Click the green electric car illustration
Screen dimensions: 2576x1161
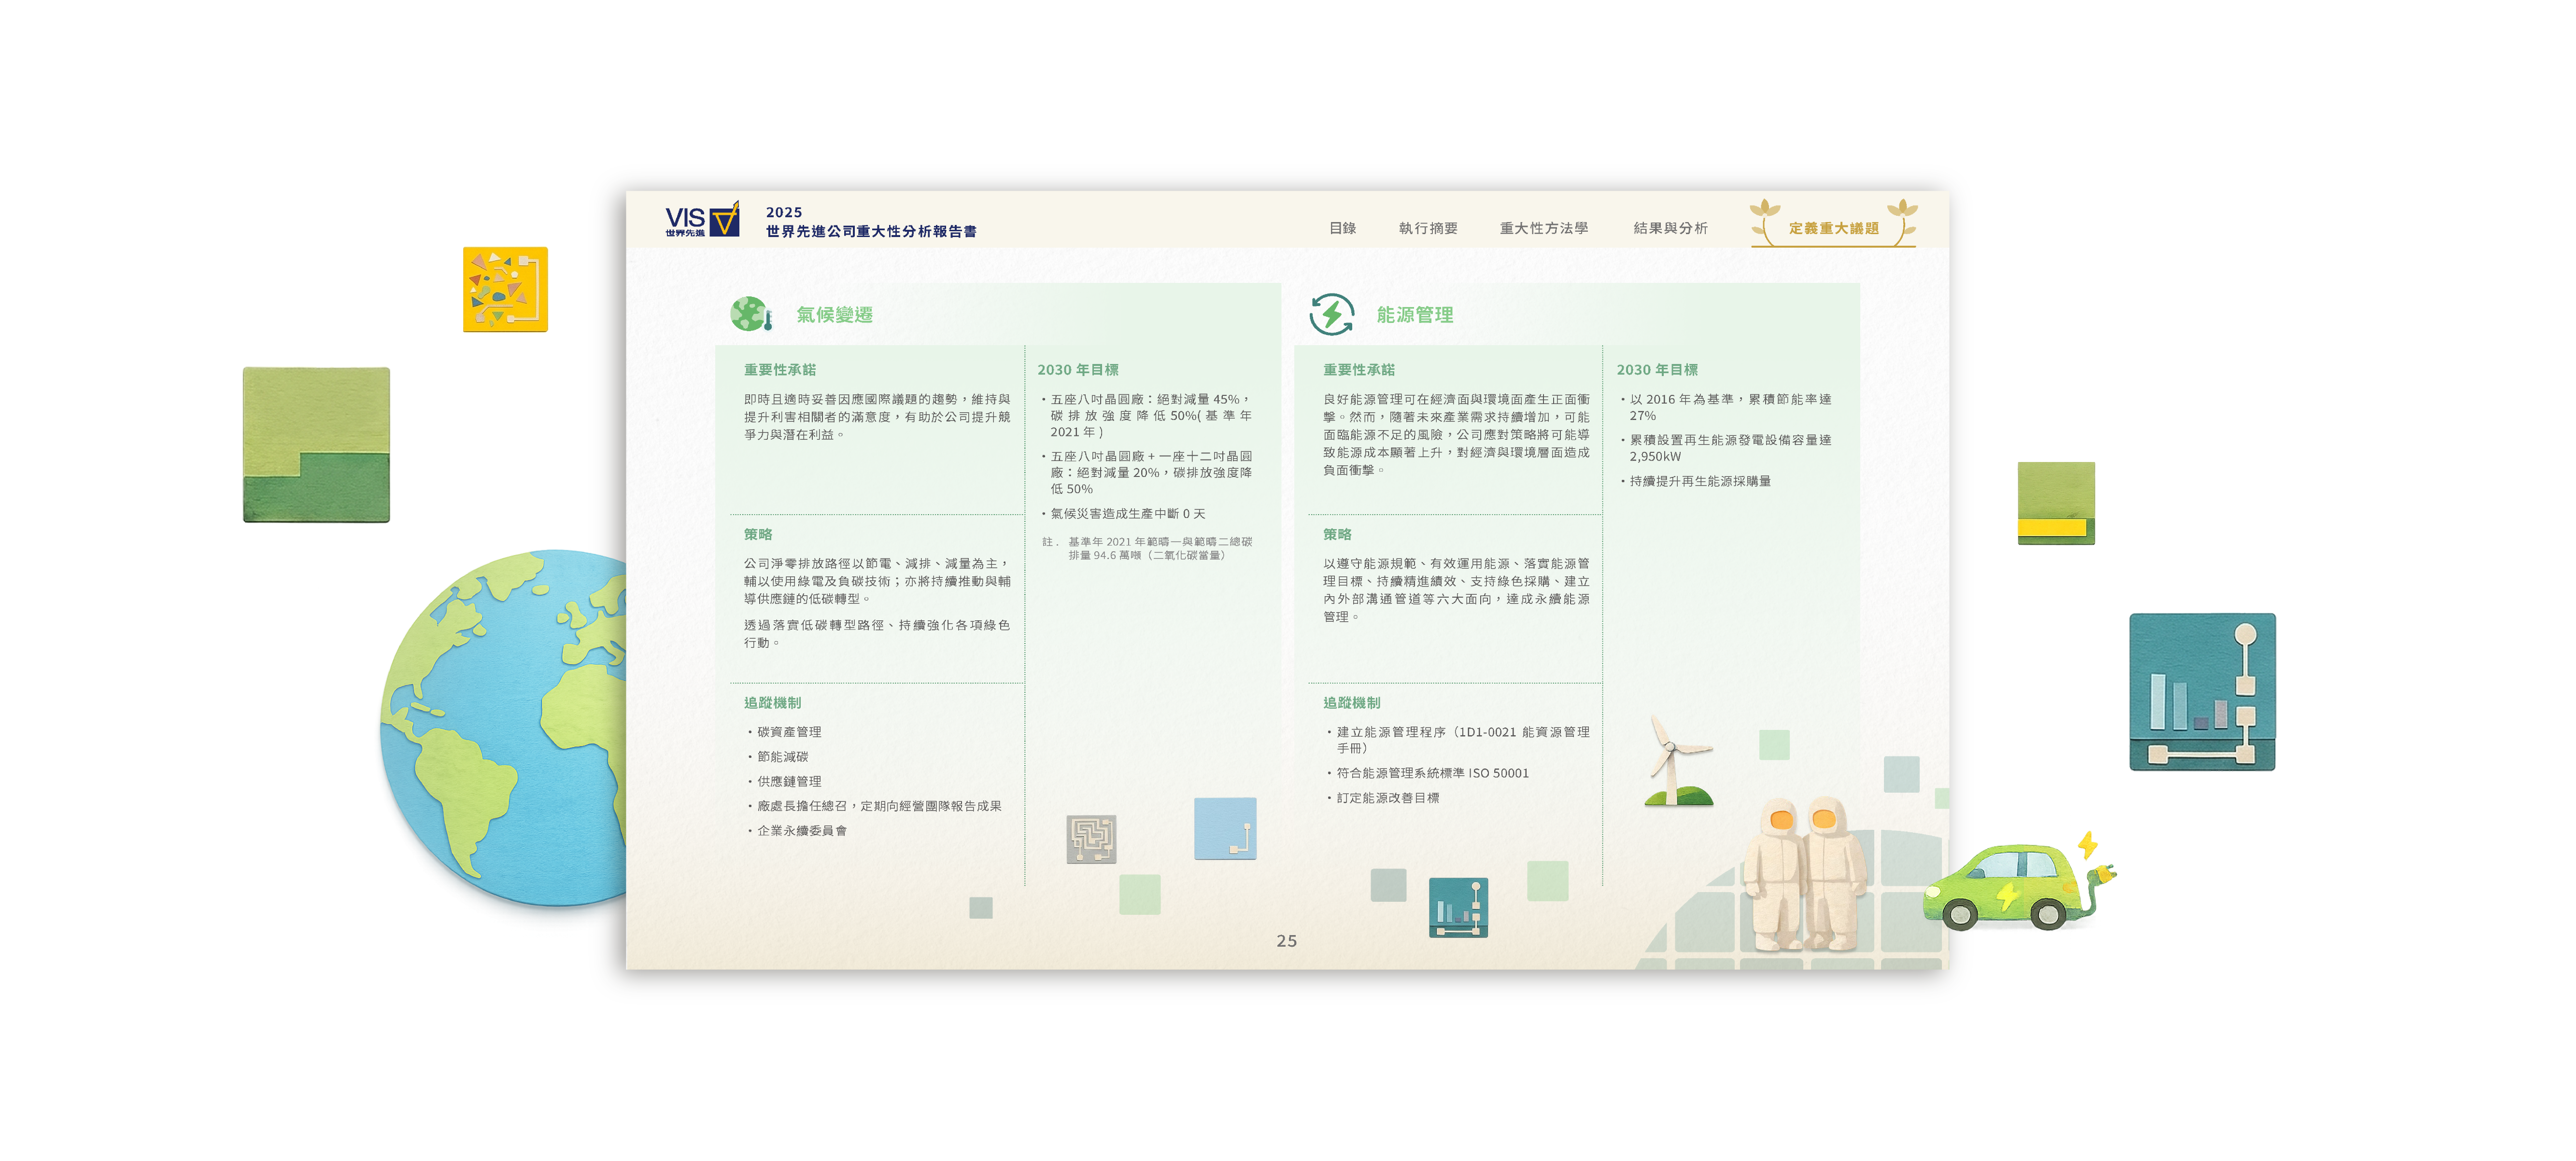coord(2018,881)
